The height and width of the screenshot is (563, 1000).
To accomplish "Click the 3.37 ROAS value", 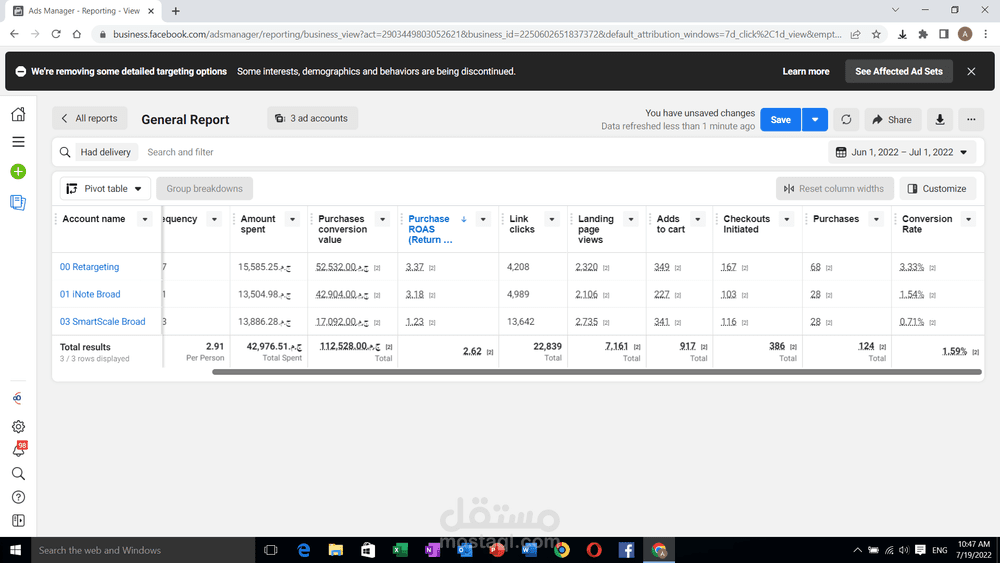I will pyautogui.click(x=415, y=267).
